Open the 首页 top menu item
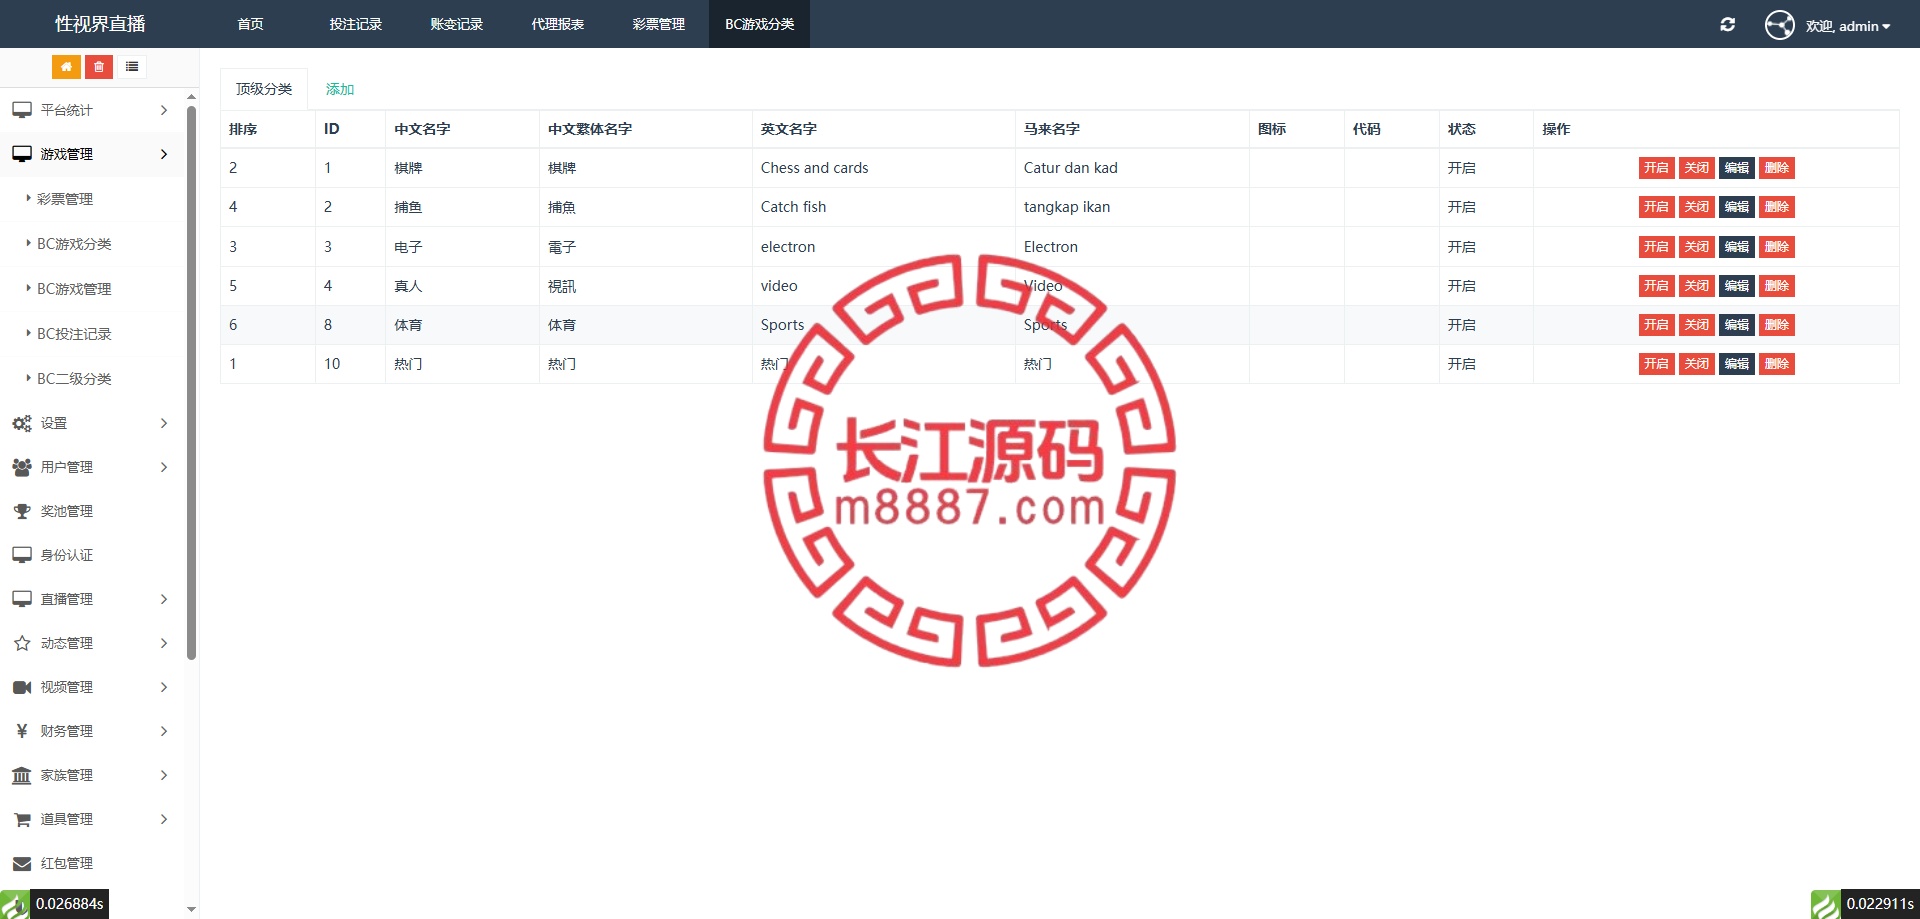This screenshot has height=919, width=1920. (x=250, y=24)
